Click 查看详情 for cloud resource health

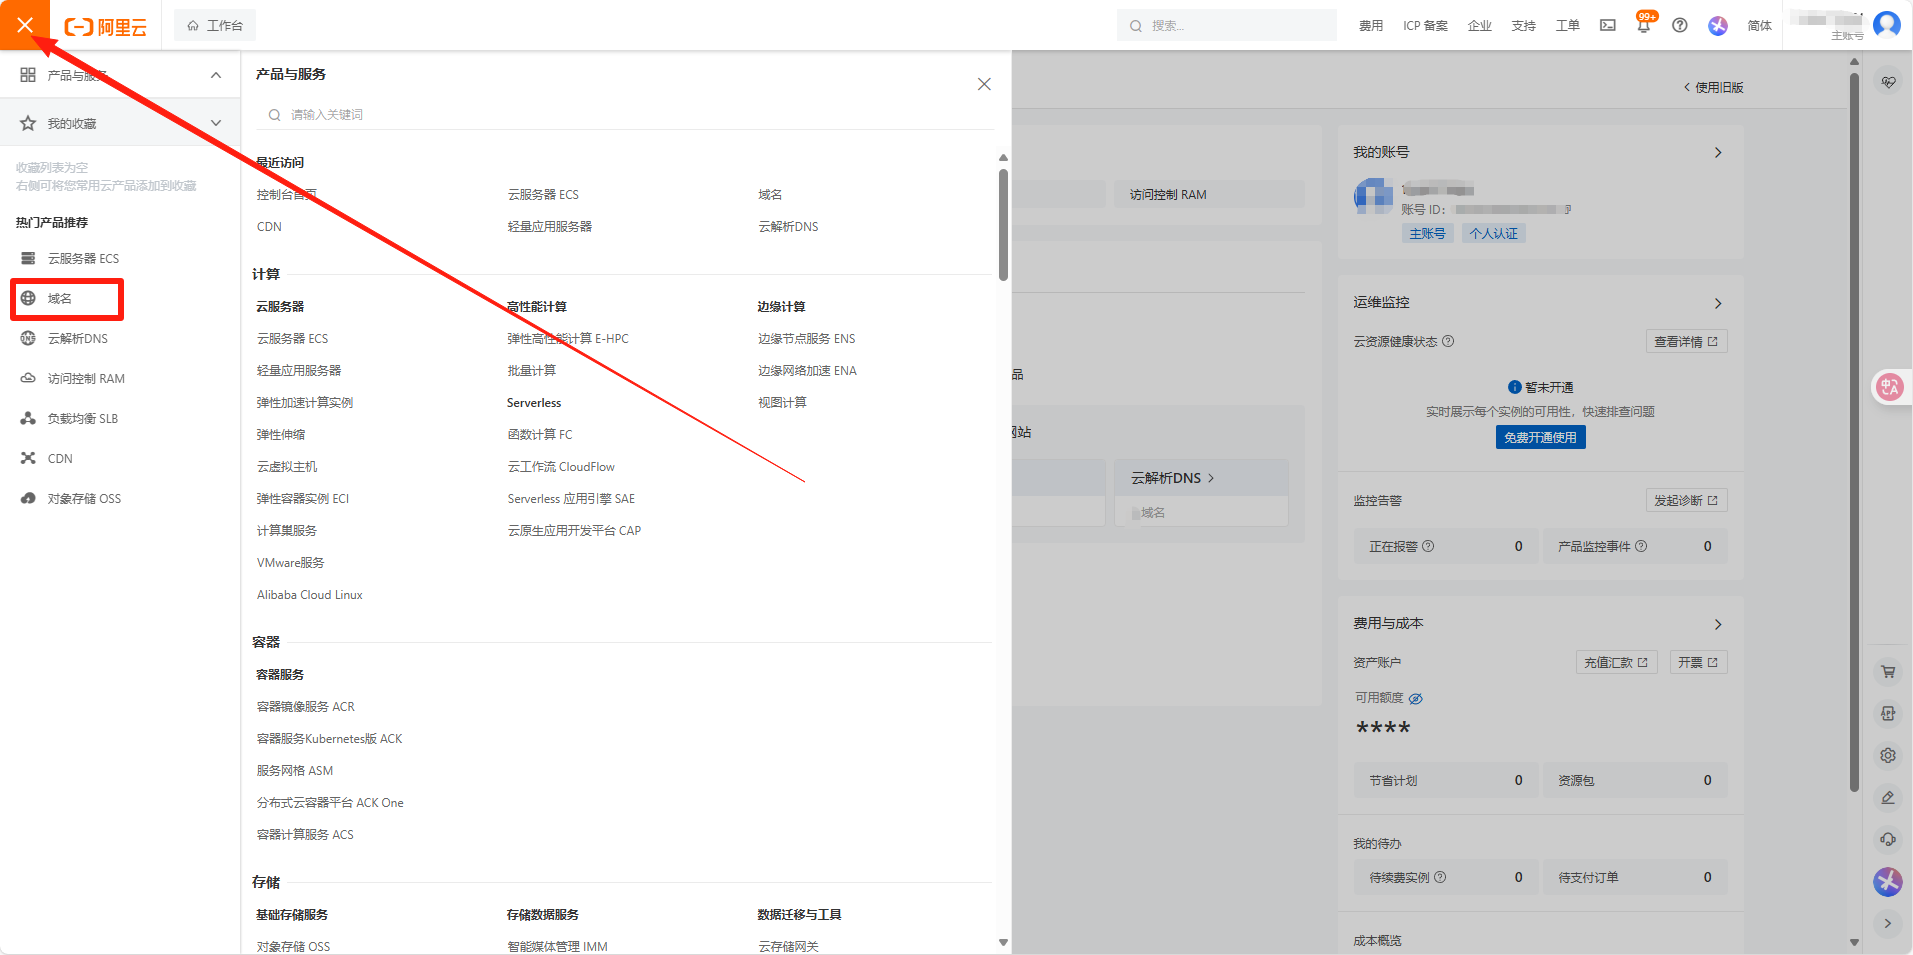1686,342
